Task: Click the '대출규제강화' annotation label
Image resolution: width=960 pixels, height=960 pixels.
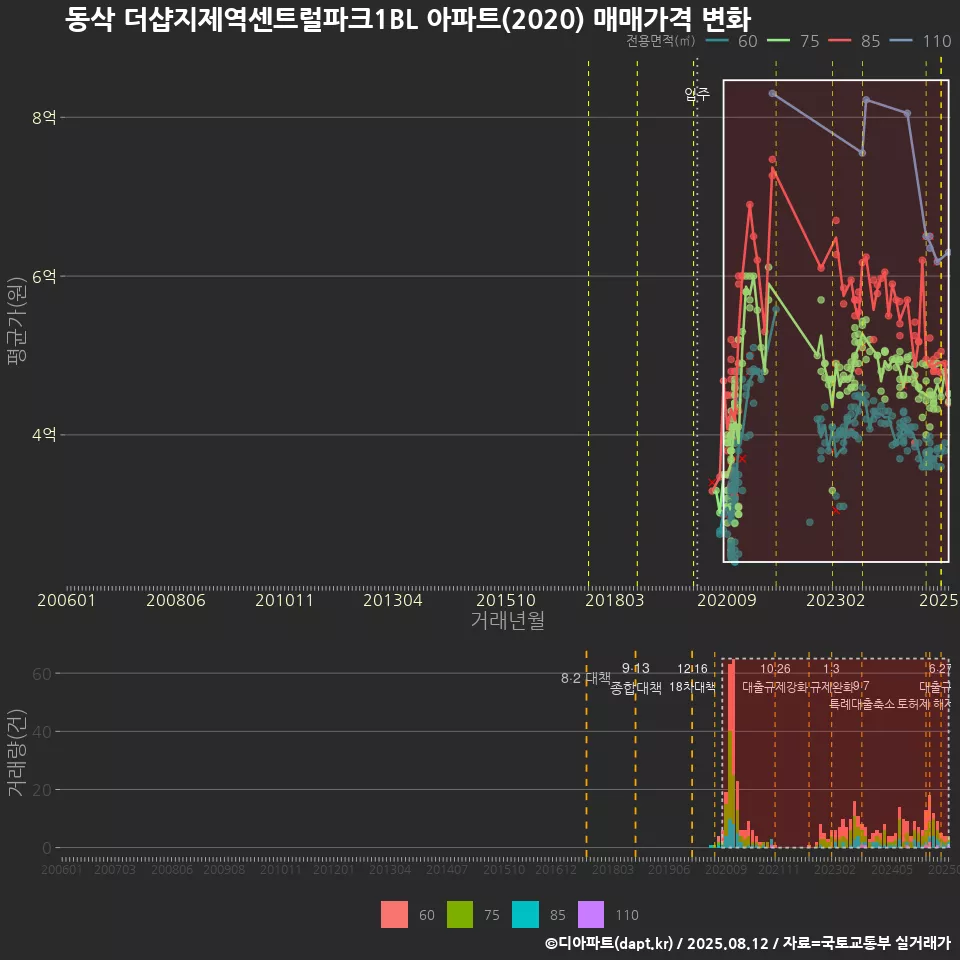Action: coord(774,687)
